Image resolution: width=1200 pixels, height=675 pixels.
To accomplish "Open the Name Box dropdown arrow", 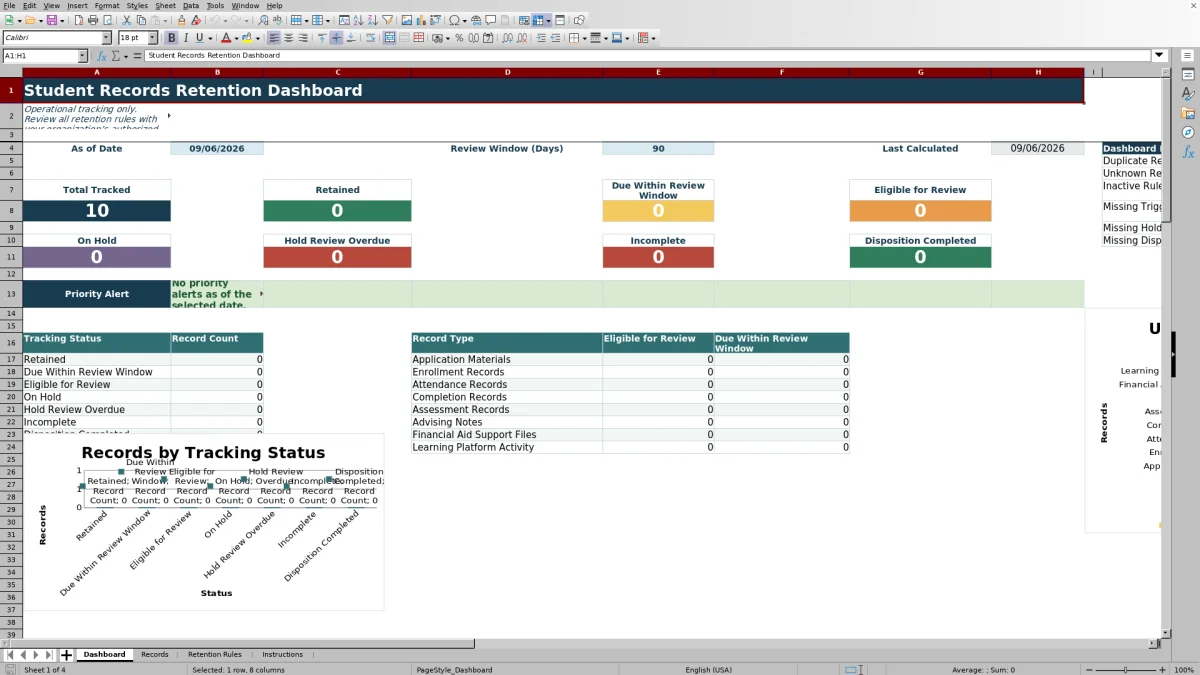I will coord(82,56).
